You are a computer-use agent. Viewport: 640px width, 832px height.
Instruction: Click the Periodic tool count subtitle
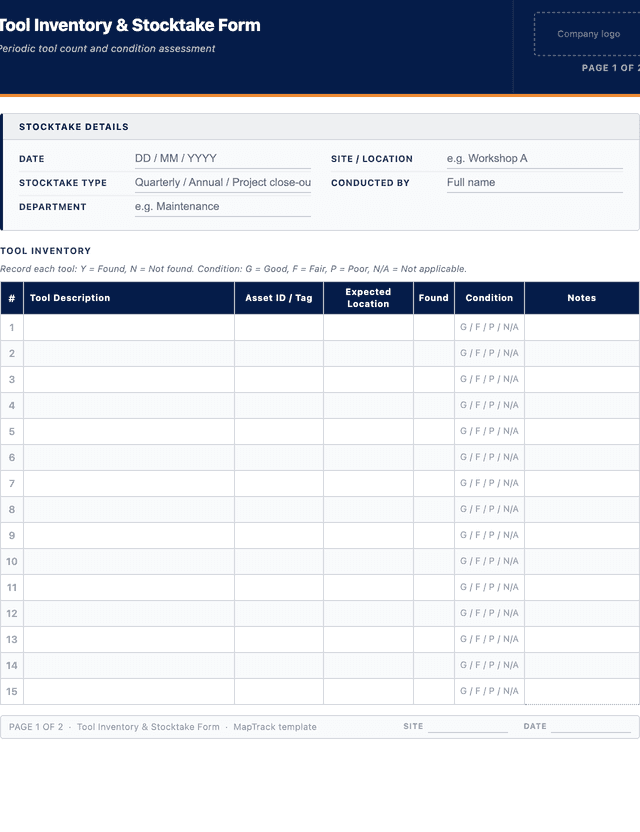tap(108, 48)
